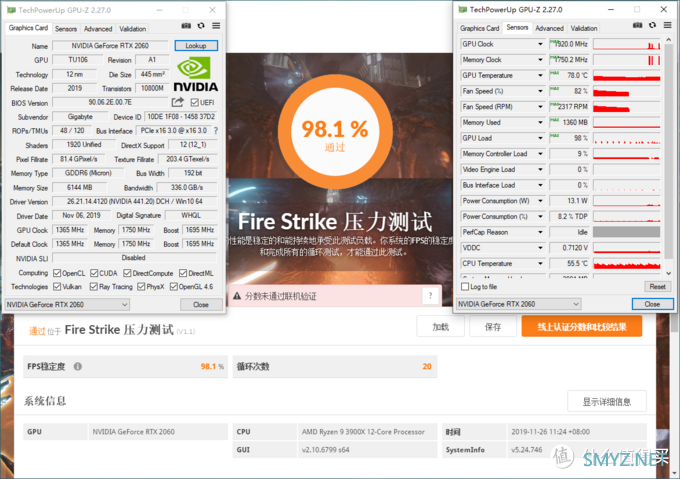680x479 pixels.
Task: Enable Log to file checkbox
Action: click(x=465, y=287)
